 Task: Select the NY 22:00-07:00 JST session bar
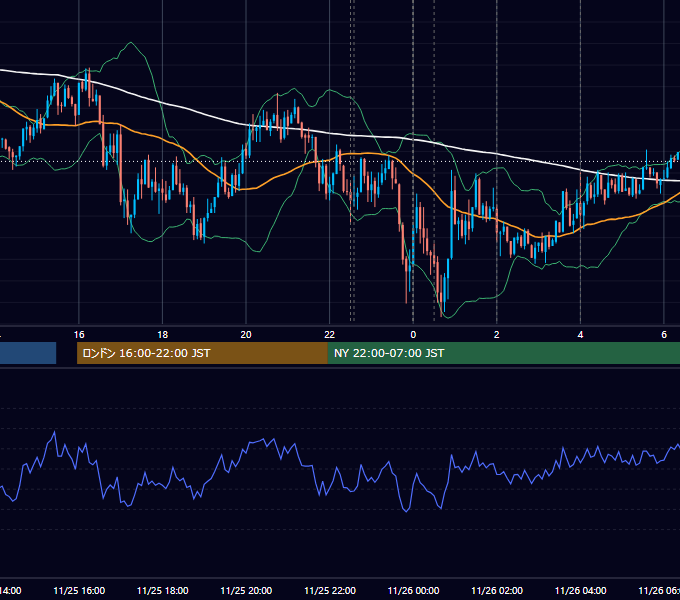503,353
